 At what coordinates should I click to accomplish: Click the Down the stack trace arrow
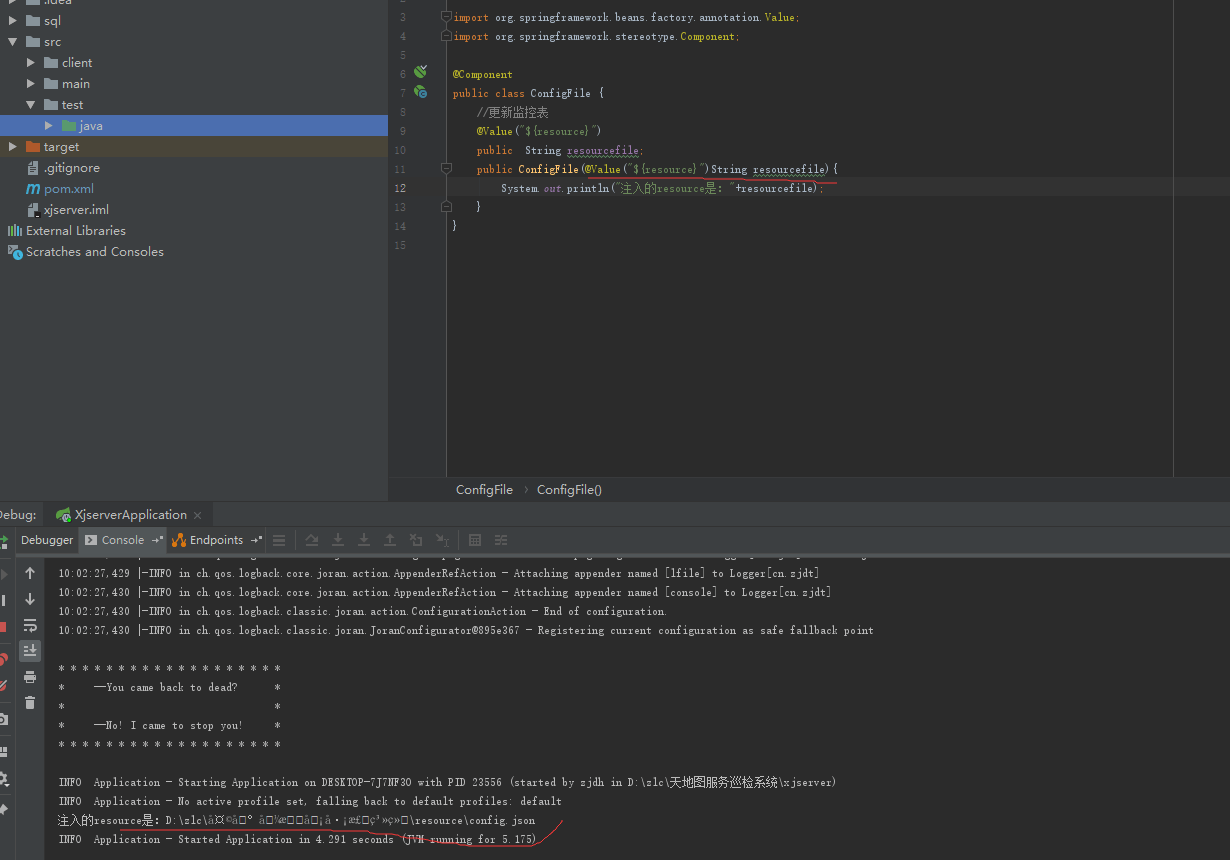[30, 599]
